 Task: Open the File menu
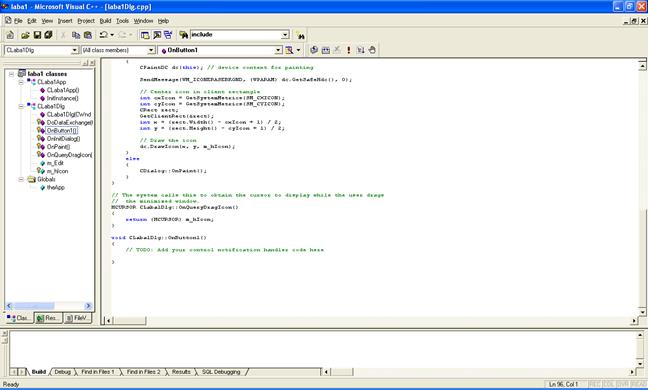(18, 21)
